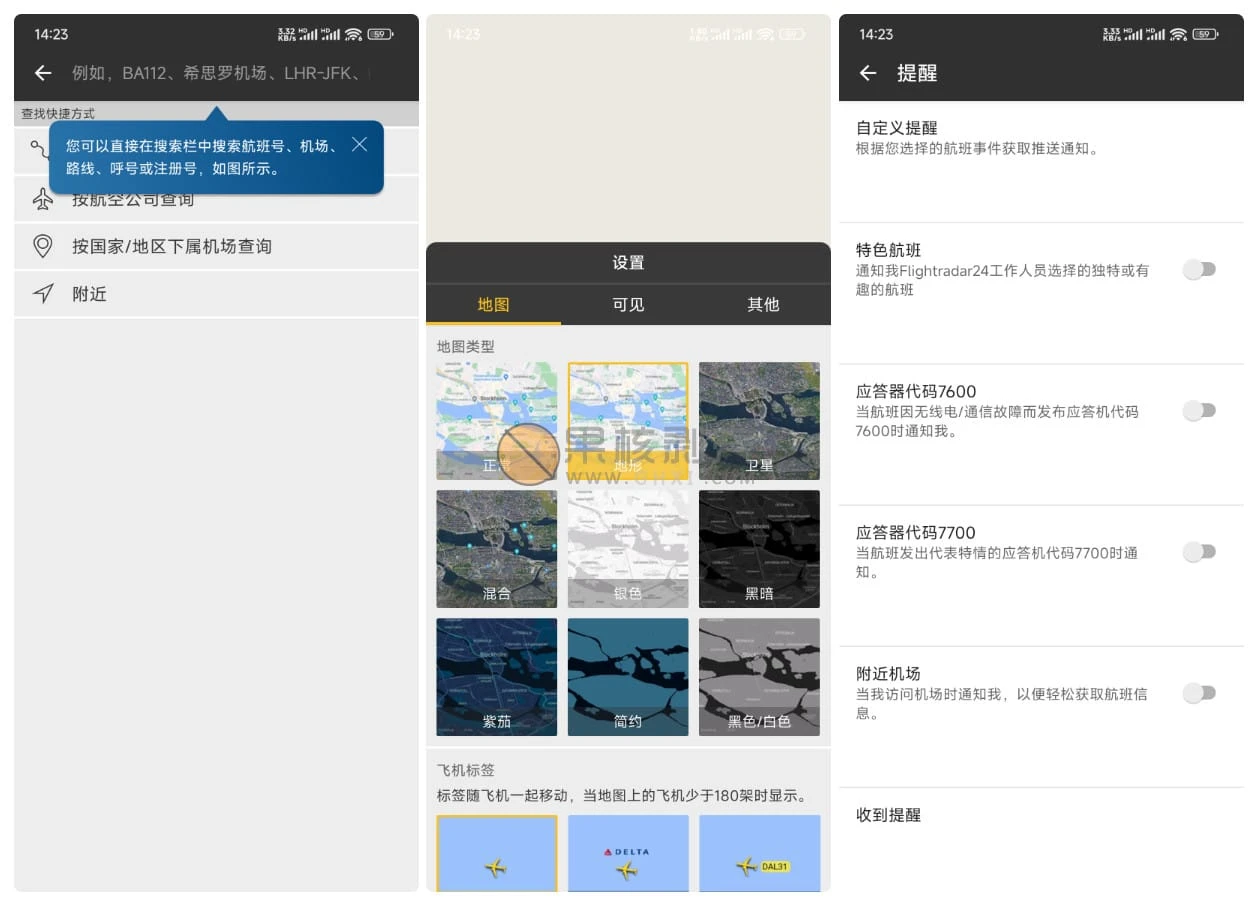Enable the 特色航班 notification toggle
The width and height of the screenshot is (1255, 909).
coord(1199,270)
